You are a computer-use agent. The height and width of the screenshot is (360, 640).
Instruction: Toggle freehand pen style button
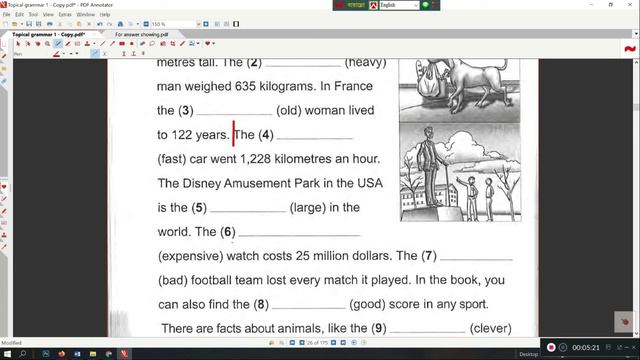(x=95, y=53)
